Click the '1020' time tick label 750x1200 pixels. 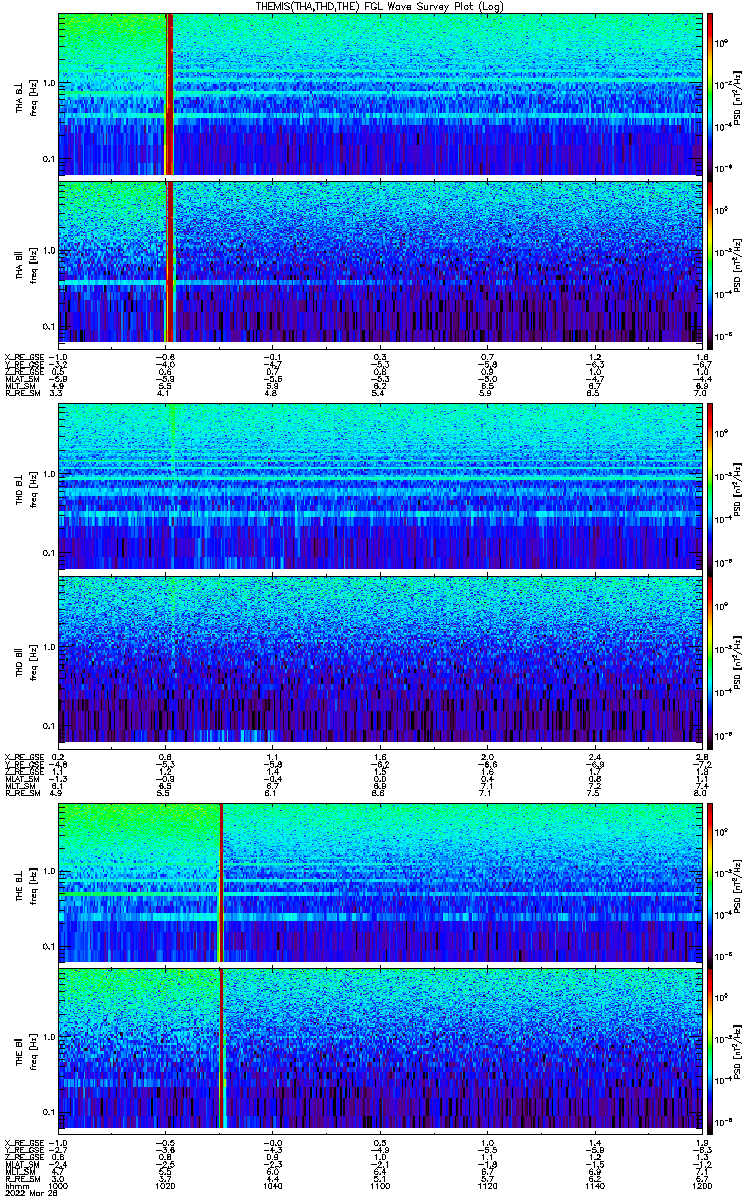pos(166,1186)
